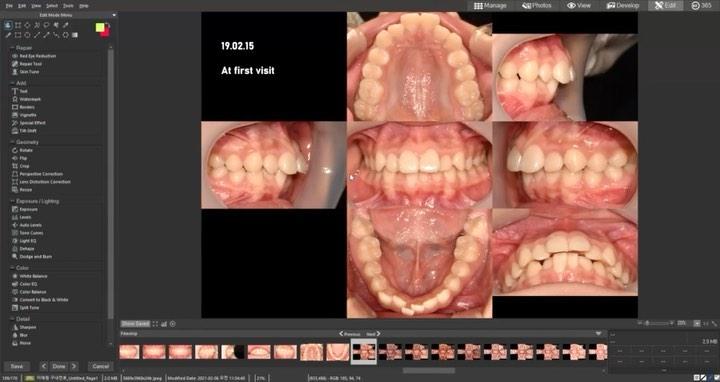
Task: Open the Light EQ tool
Action: click(x=24, y=241)
